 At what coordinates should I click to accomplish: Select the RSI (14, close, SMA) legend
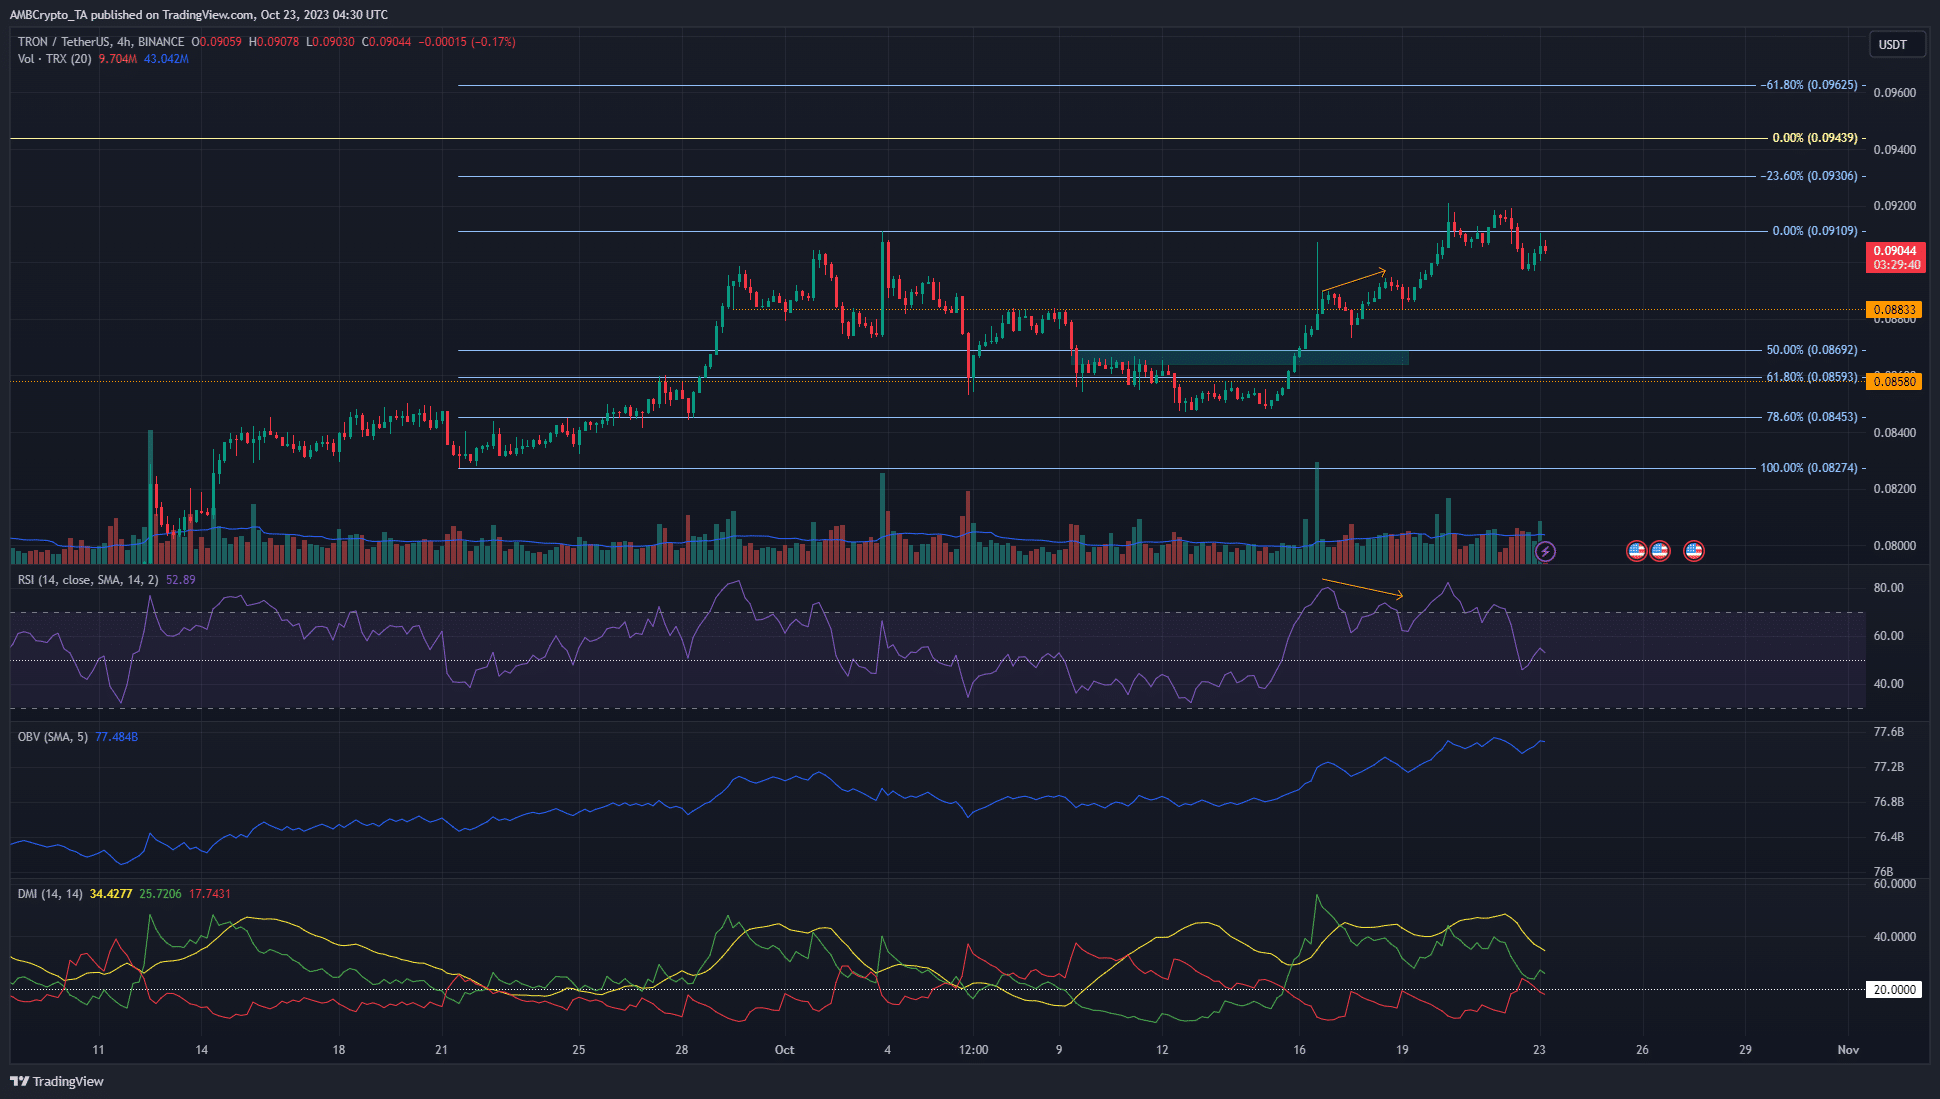(88, 580)
